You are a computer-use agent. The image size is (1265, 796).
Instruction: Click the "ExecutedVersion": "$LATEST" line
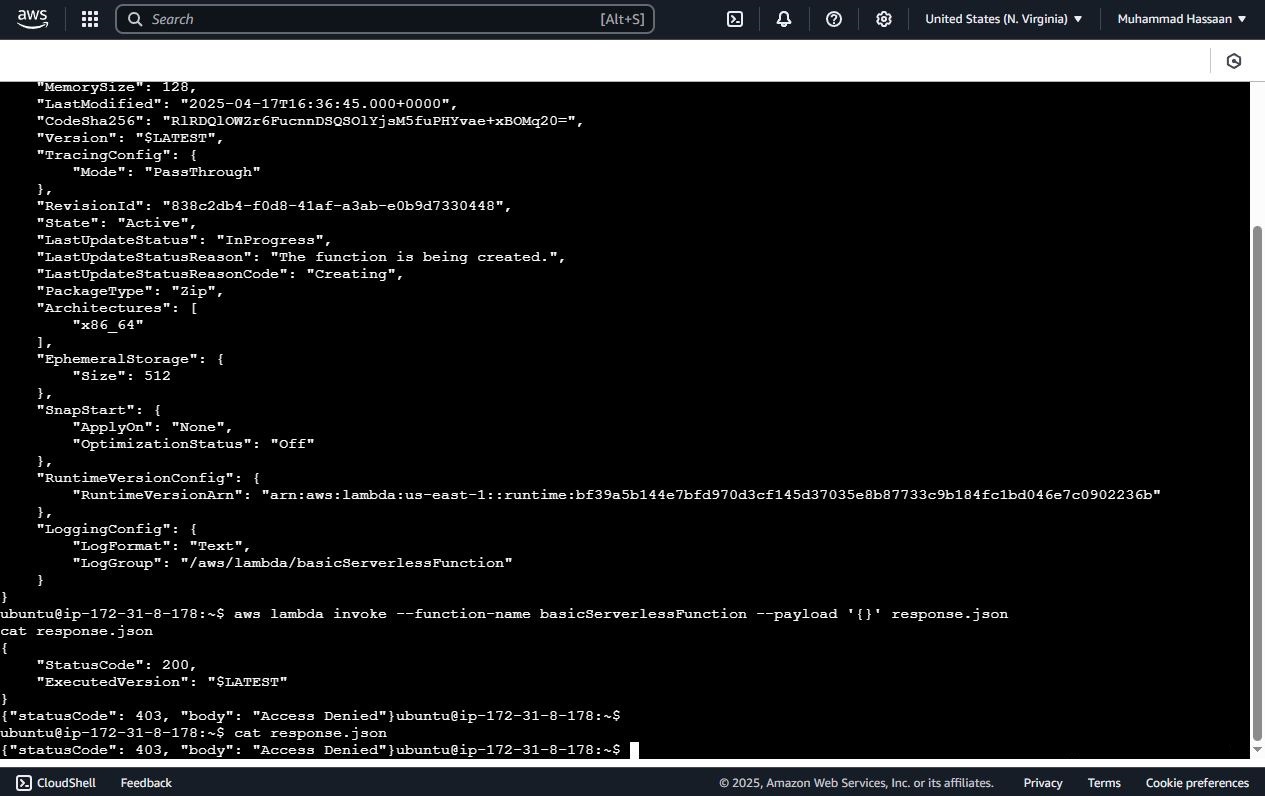(x=162, y=682)
